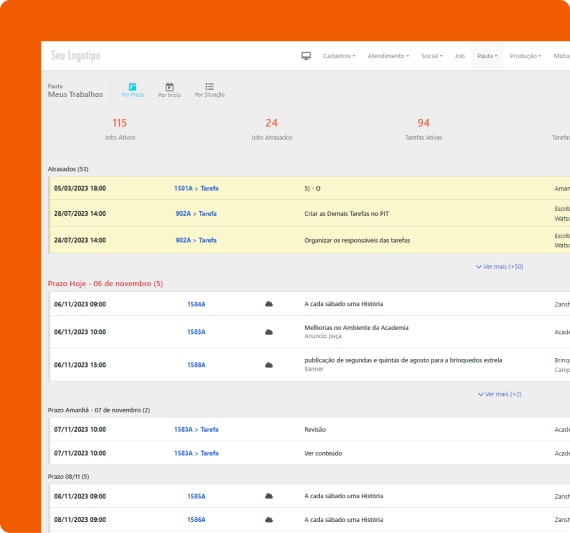Click the cloud icon for job 1584A
The height and width of the screenshot is (533, 570).
[x=269, y=304]
